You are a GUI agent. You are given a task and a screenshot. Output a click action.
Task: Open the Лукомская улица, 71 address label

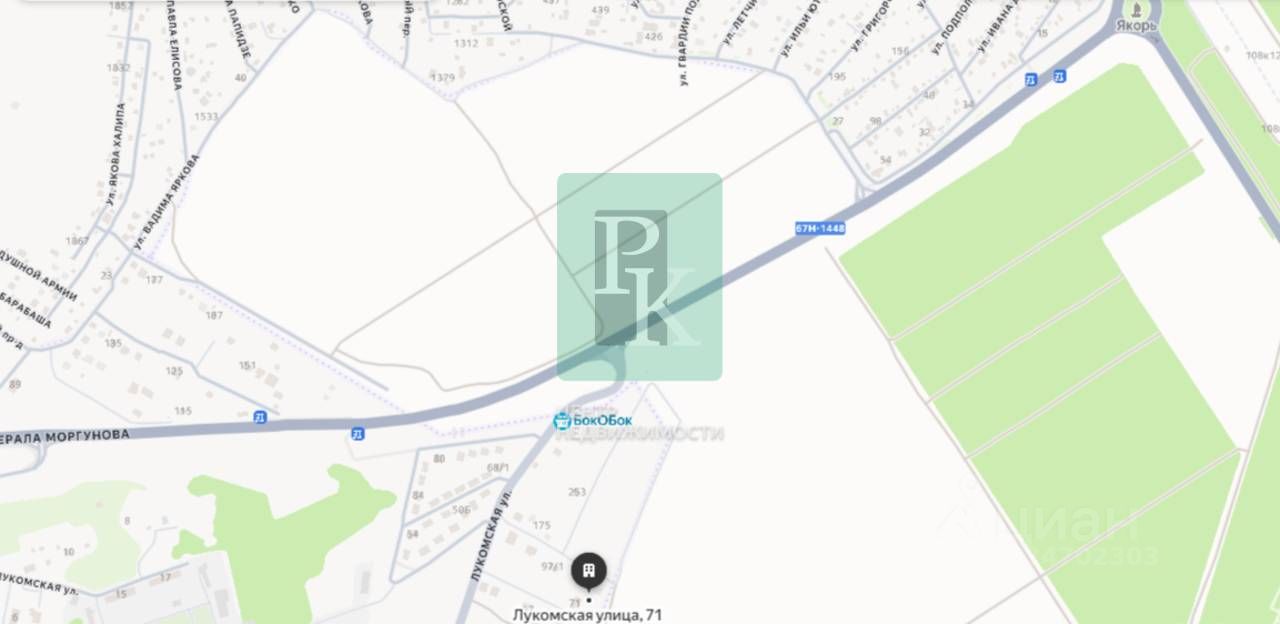(x=588, y=616)
